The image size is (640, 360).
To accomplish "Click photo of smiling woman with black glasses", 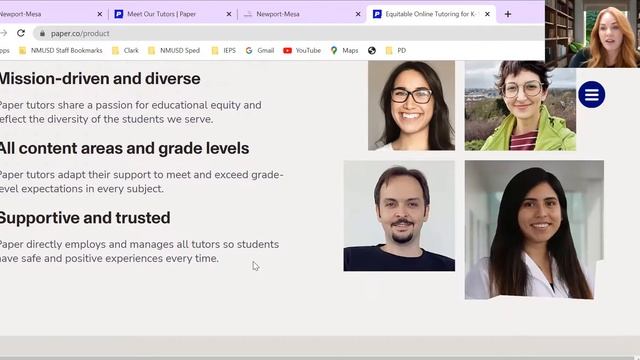I will point(411,105).
